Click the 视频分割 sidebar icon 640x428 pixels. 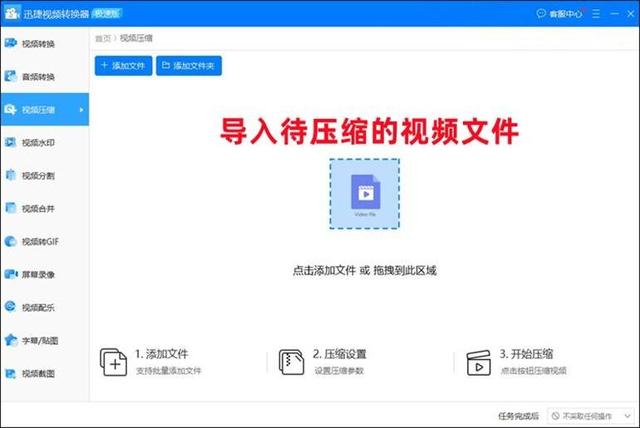coord(10,175)
